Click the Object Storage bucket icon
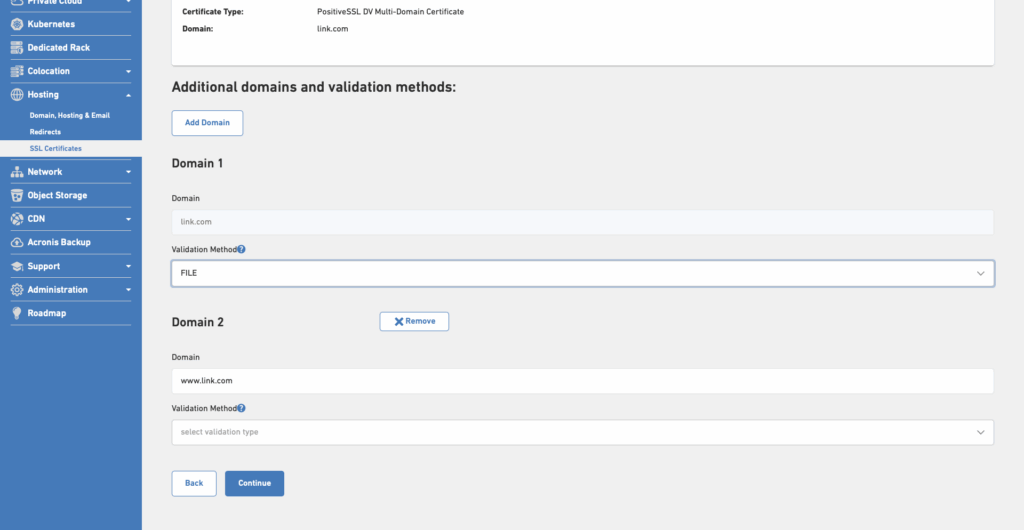 click(x=17, y=195)
